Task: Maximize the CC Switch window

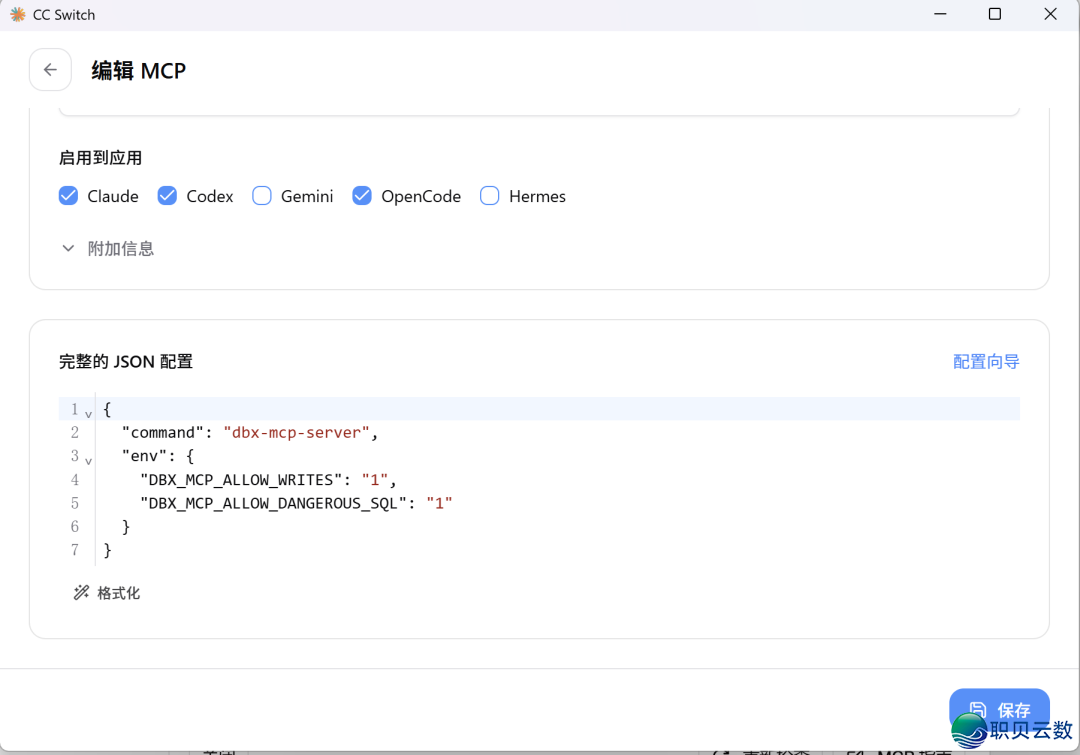Action: pyautogui.click(x=995, y=14)
